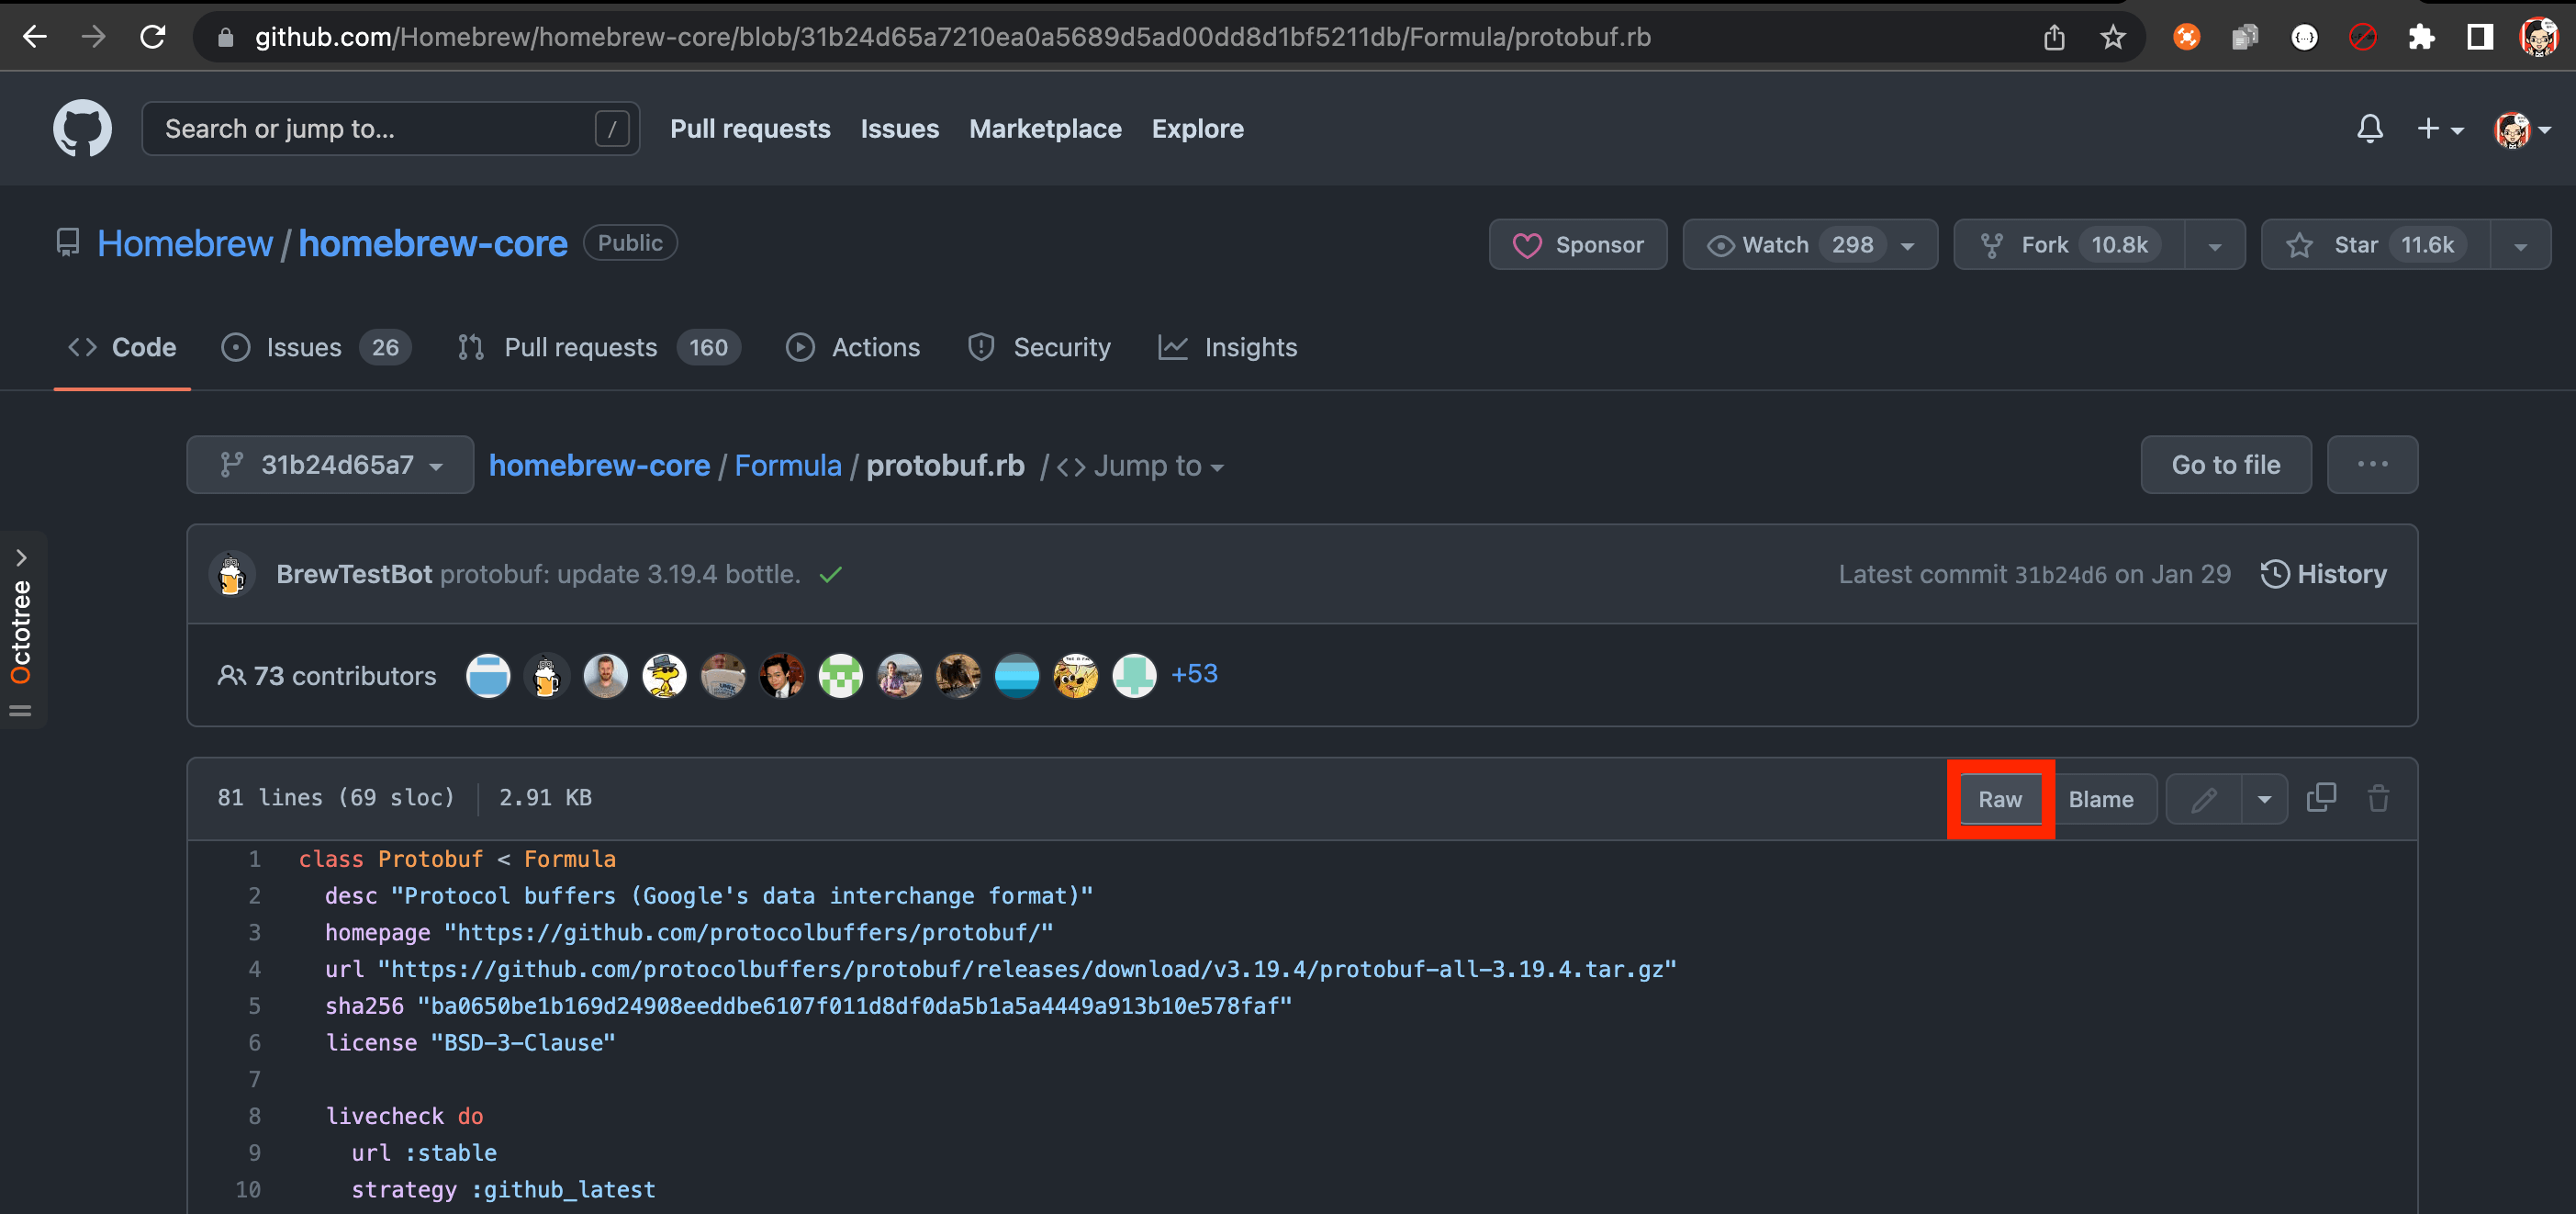Open the plus create-new dropdown
This screenshot has width=2576, height=1214.
2439,129
